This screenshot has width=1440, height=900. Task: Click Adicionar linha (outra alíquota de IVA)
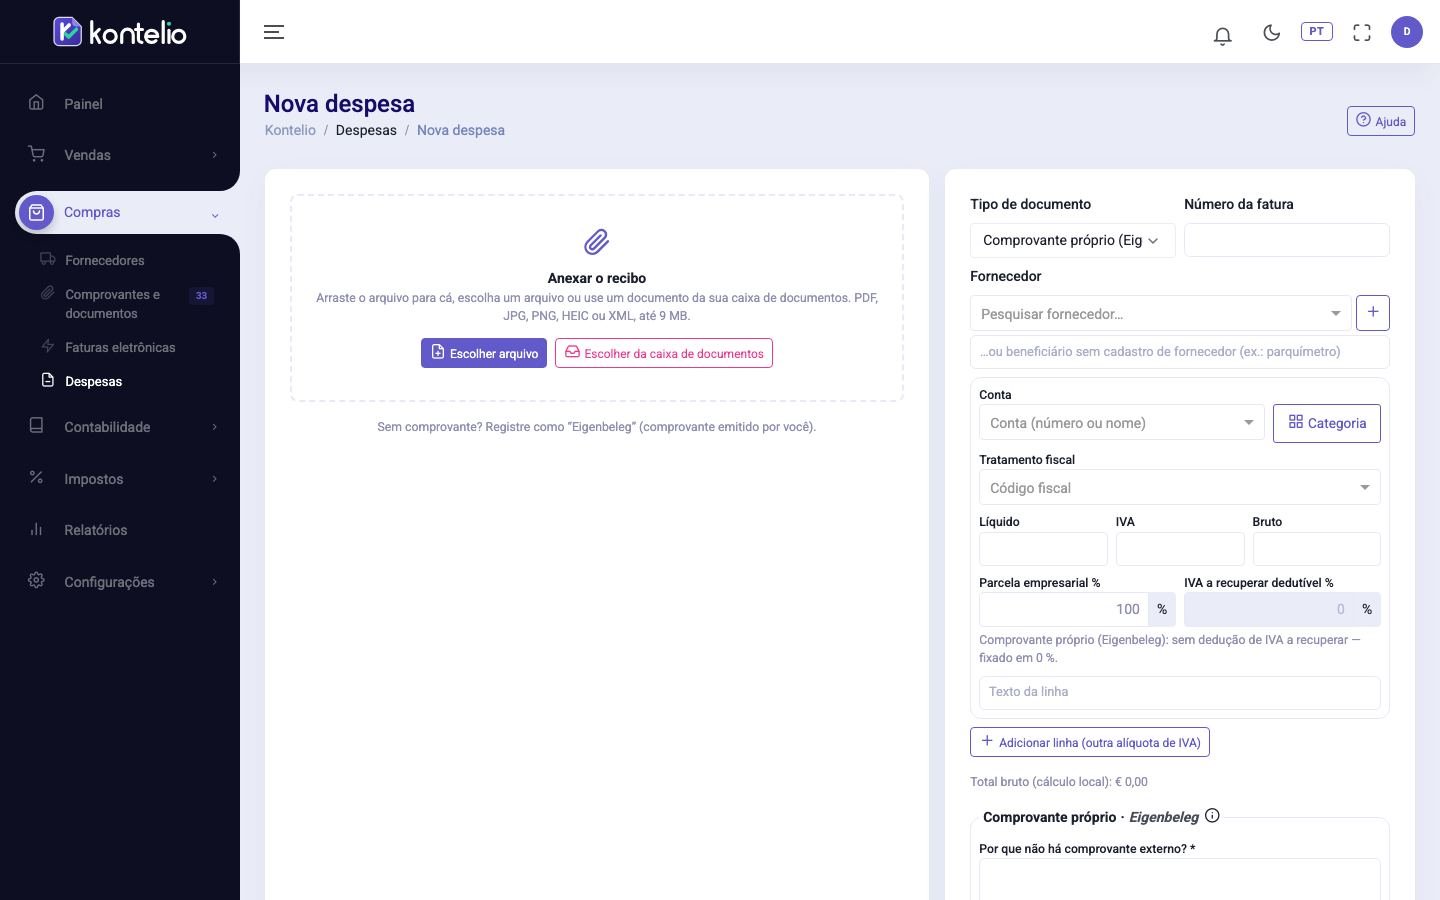click(x=1090, y=742)
